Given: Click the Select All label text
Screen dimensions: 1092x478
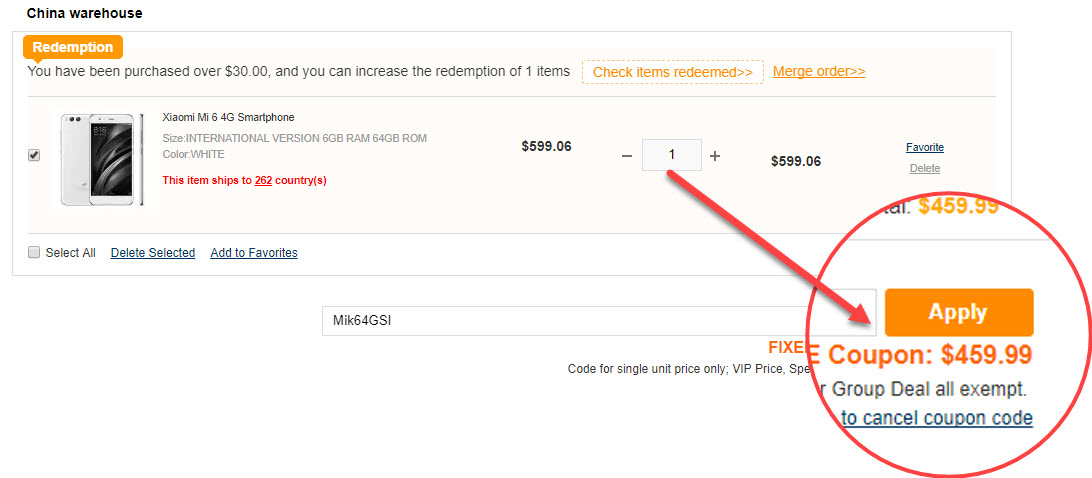Looking at the screenshot, I should 70,253.
